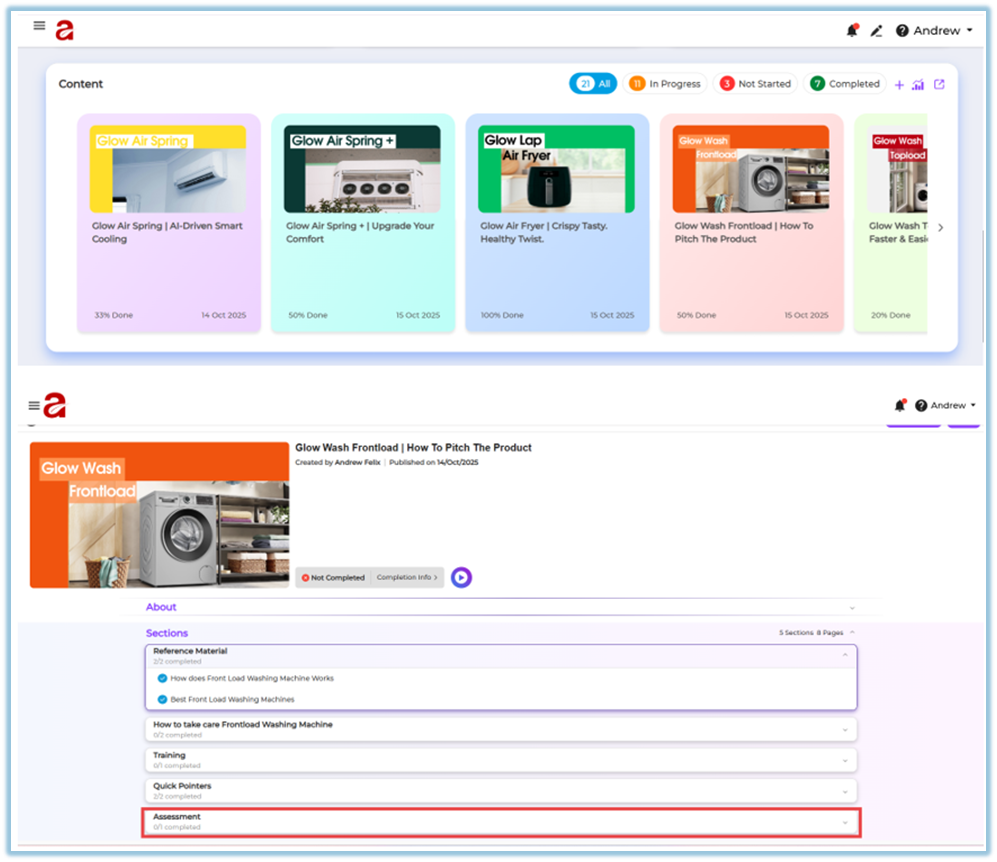Click the plus icon in Content panel
997x862 pixels.
pos(899,85)
